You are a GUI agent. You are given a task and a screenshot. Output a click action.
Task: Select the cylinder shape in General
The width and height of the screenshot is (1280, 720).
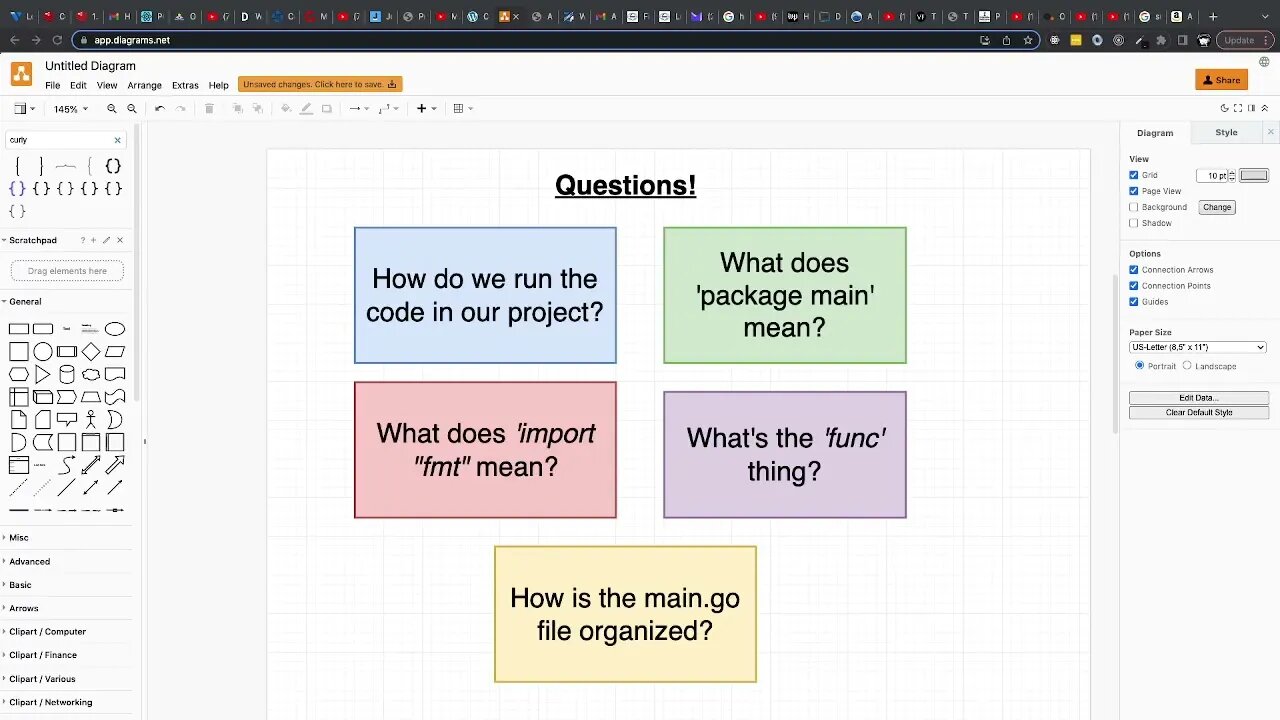click(67, 375)
